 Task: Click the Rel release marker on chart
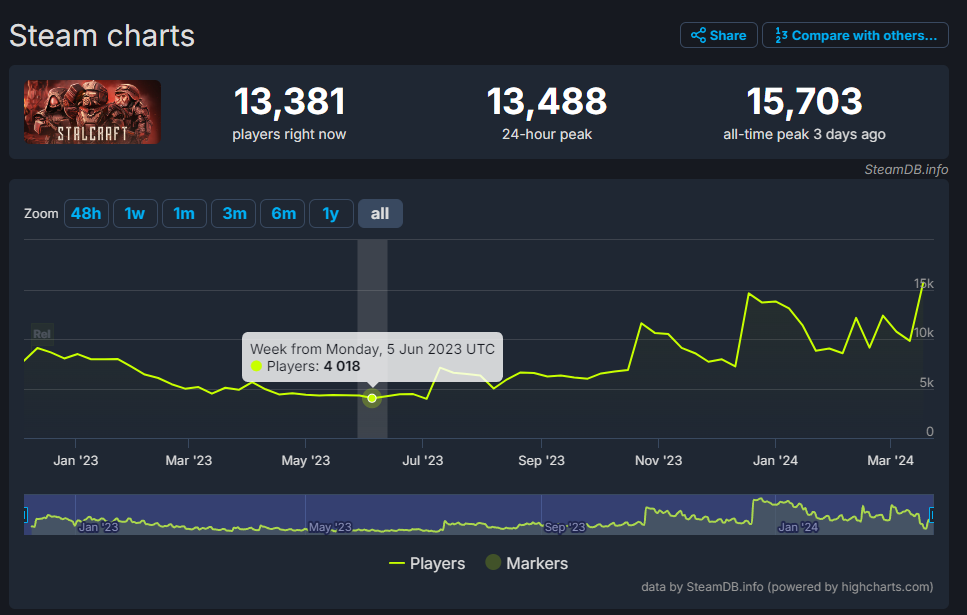tap(42, 334)
